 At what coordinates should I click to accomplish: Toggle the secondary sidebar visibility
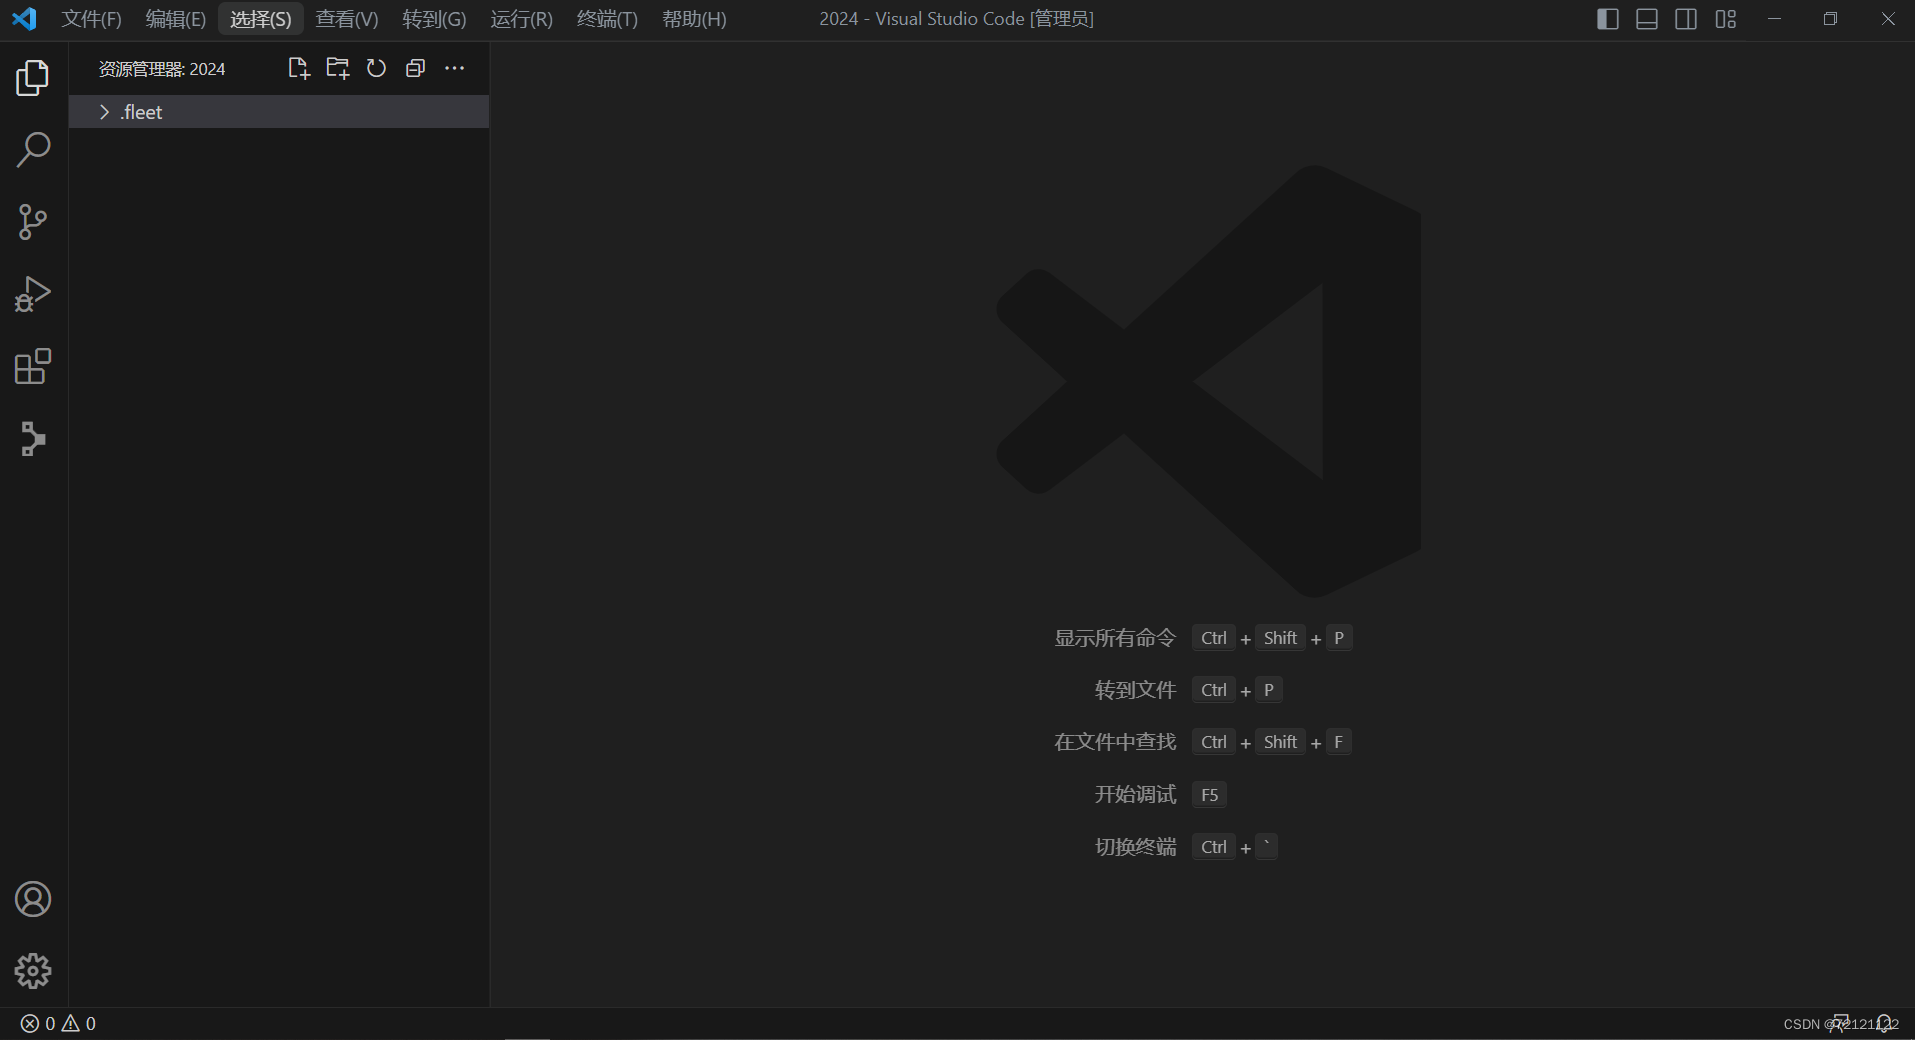point(1687,18)
